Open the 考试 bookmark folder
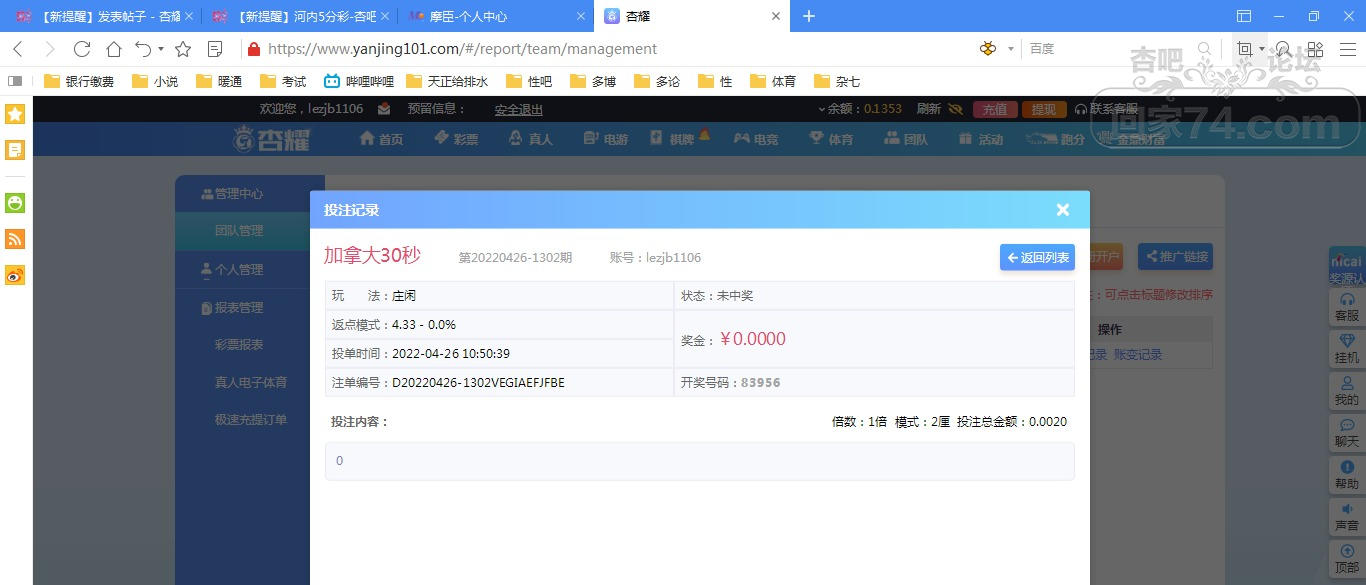The image size is (1366, 585). (x=283, y=82)
